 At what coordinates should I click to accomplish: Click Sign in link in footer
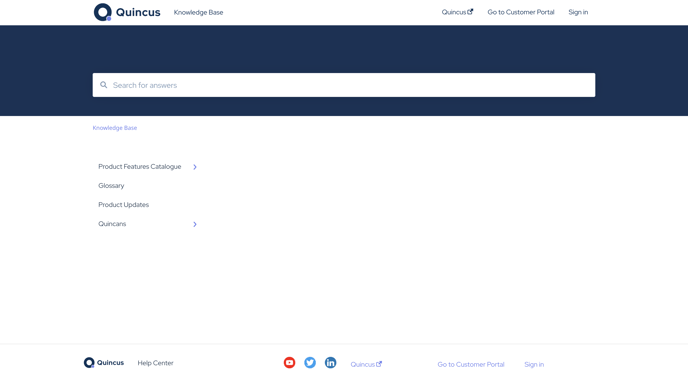click(534, 364)
